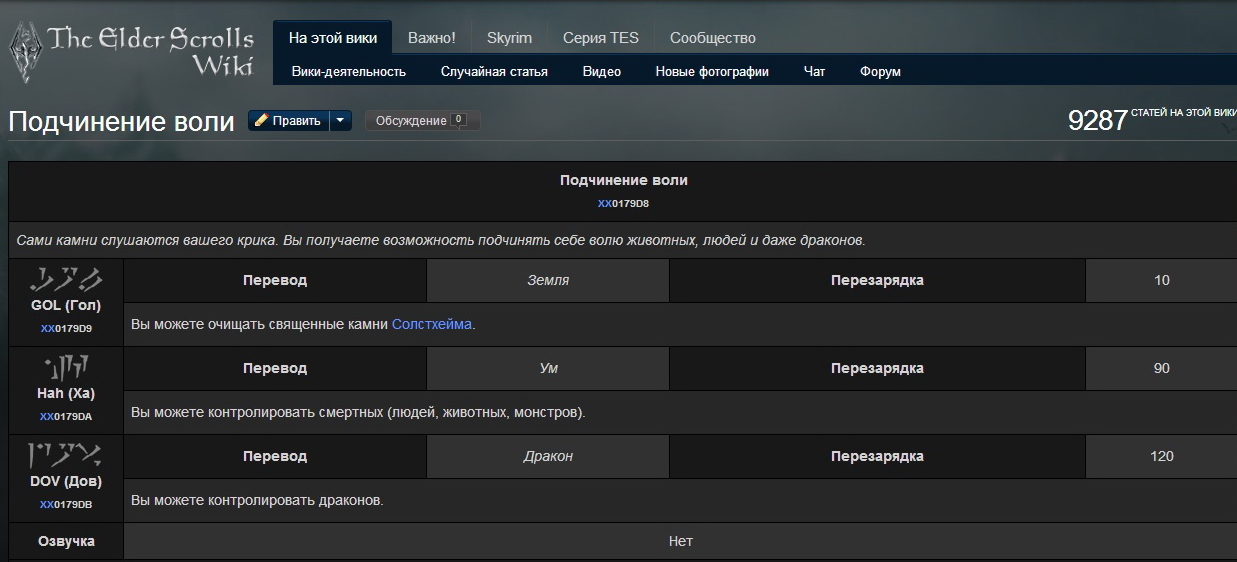Click the discussion count badge 0
Viewport: 1237px width, 562px height.
pyautogui.click(x=459, y=120)
